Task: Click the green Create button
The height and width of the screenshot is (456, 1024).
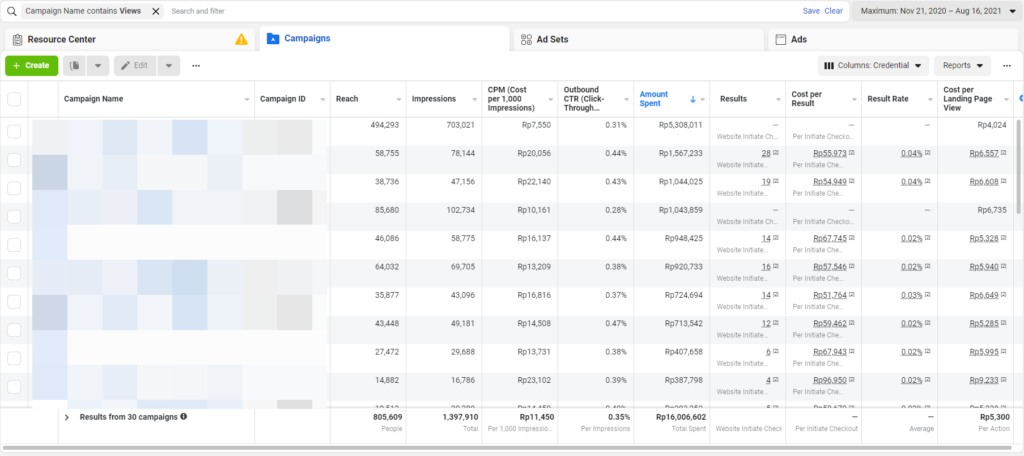Action: (x=31, y=65)
